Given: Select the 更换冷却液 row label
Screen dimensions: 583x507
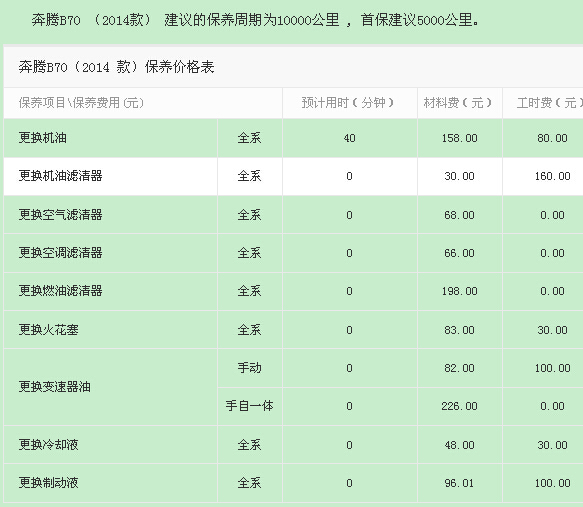Looking at the screenshot, I should tap(49, 445).
